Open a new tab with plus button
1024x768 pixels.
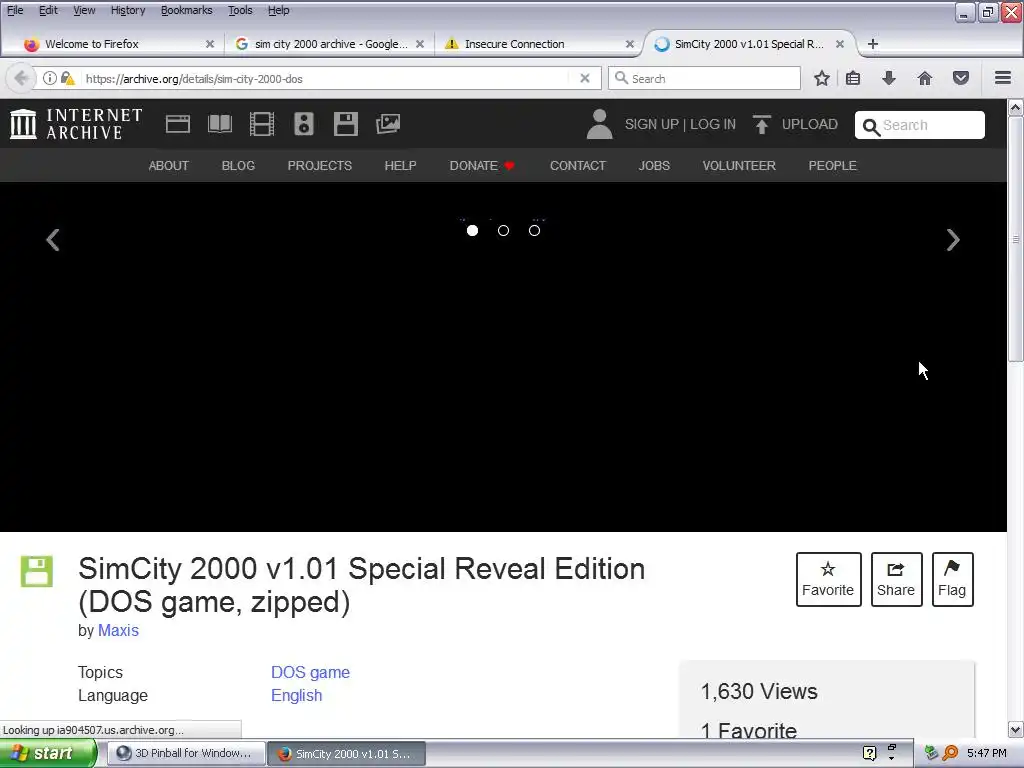point(872,44)
